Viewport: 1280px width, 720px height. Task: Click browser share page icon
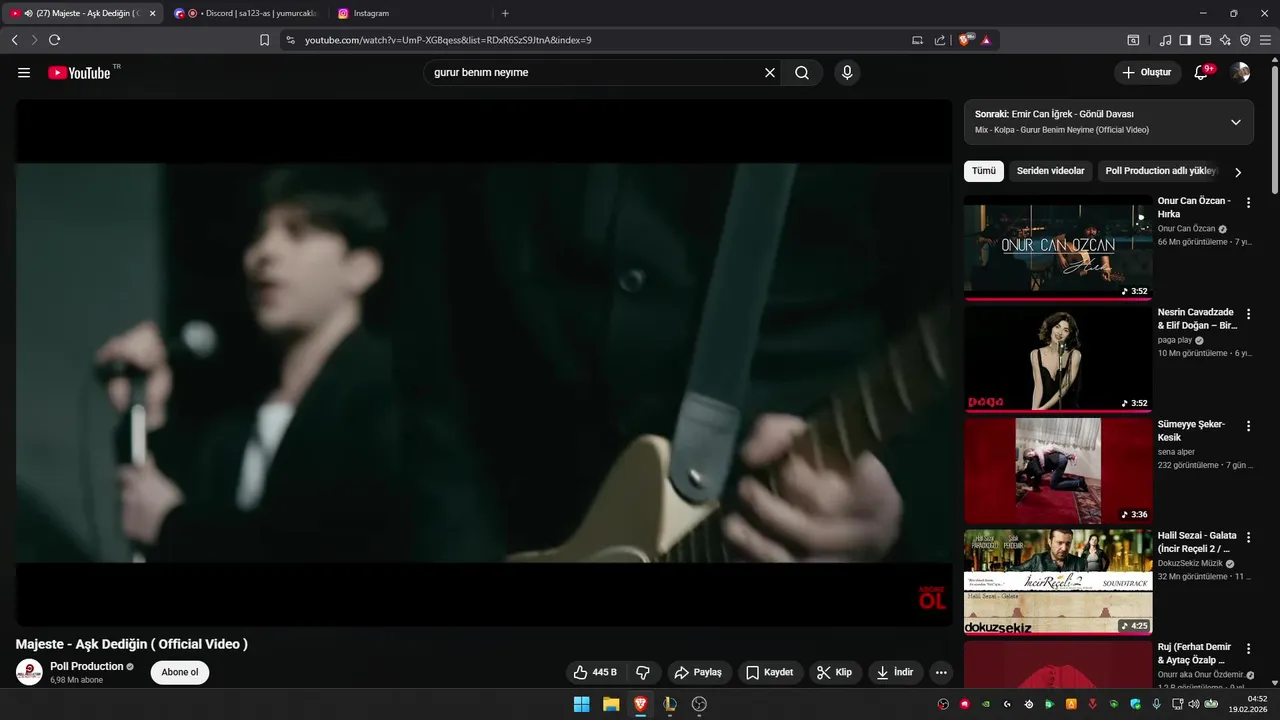tap(940, 40)
